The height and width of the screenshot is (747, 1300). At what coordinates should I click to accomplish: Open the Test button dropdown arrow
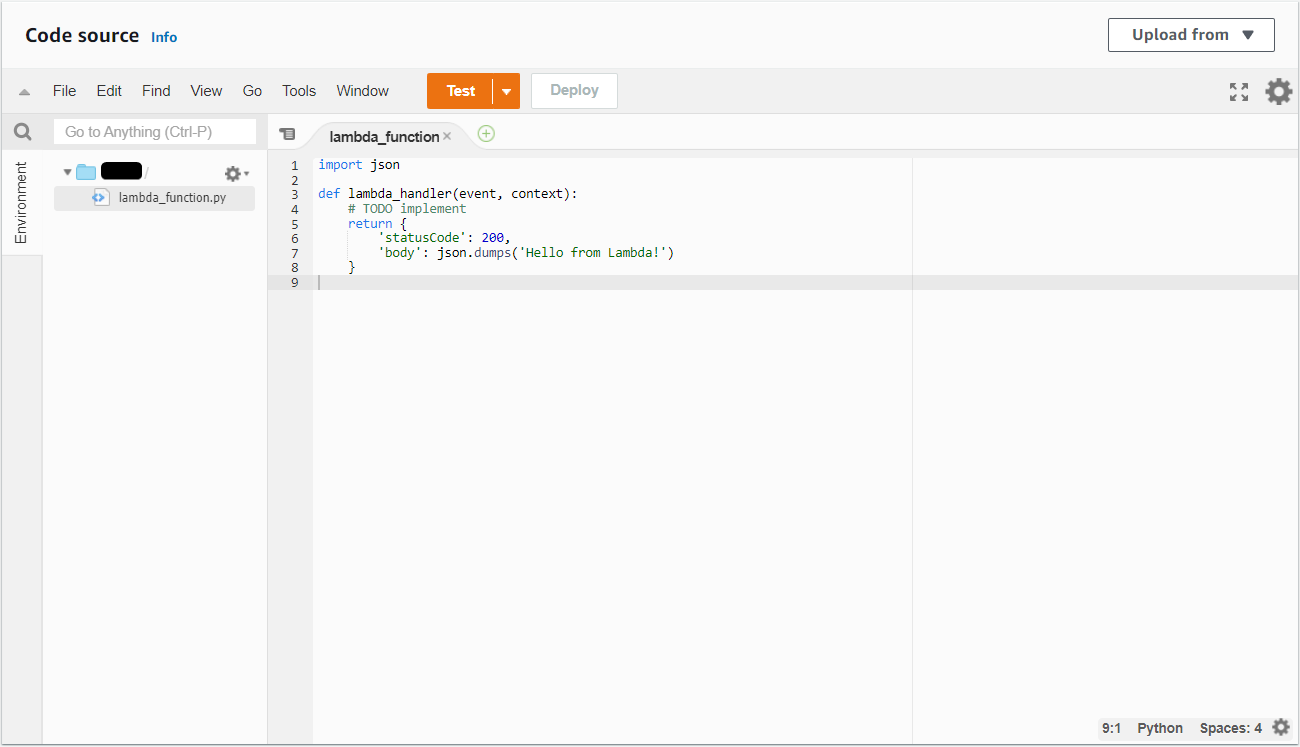[506, 91]
